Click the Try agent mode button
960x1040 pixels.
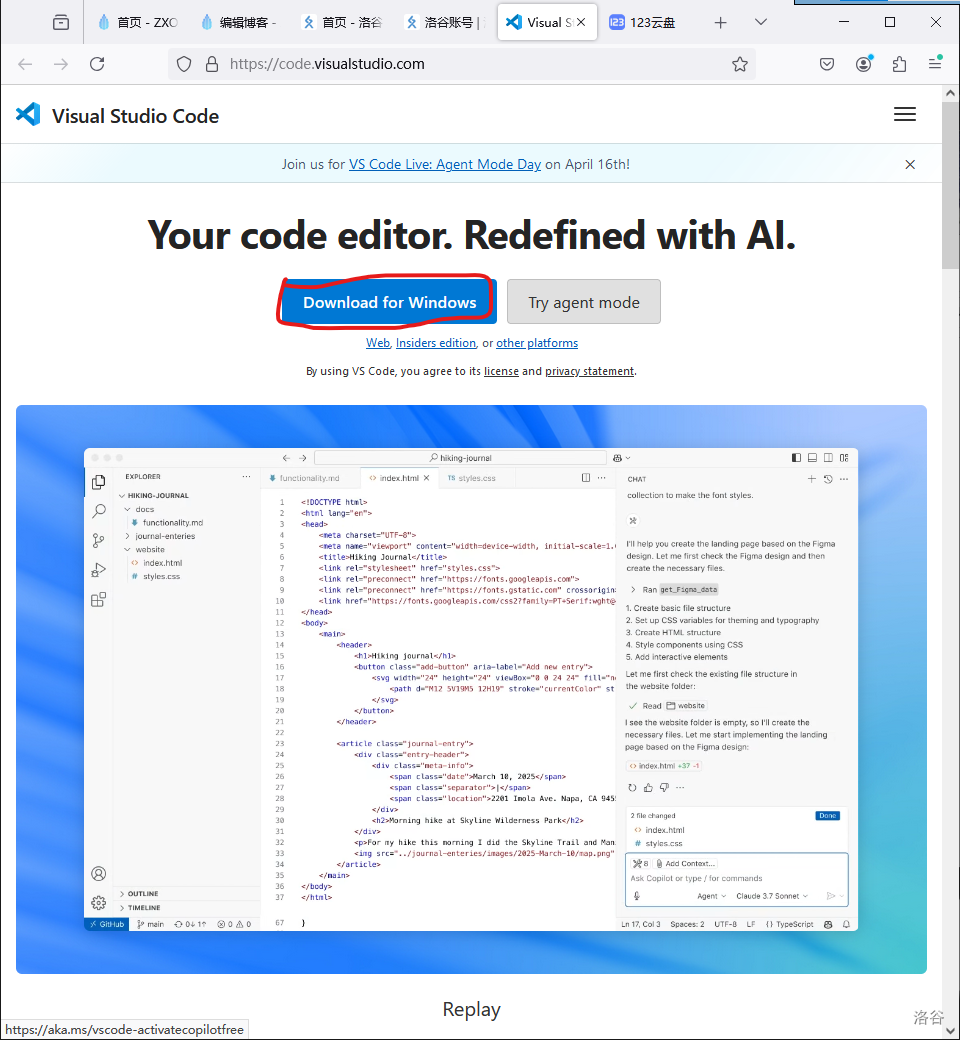583,302
